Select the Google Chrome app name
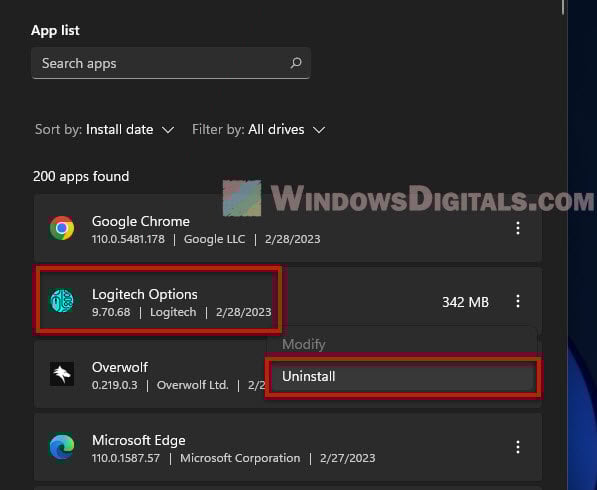597x490 pixels. [140, 221]
